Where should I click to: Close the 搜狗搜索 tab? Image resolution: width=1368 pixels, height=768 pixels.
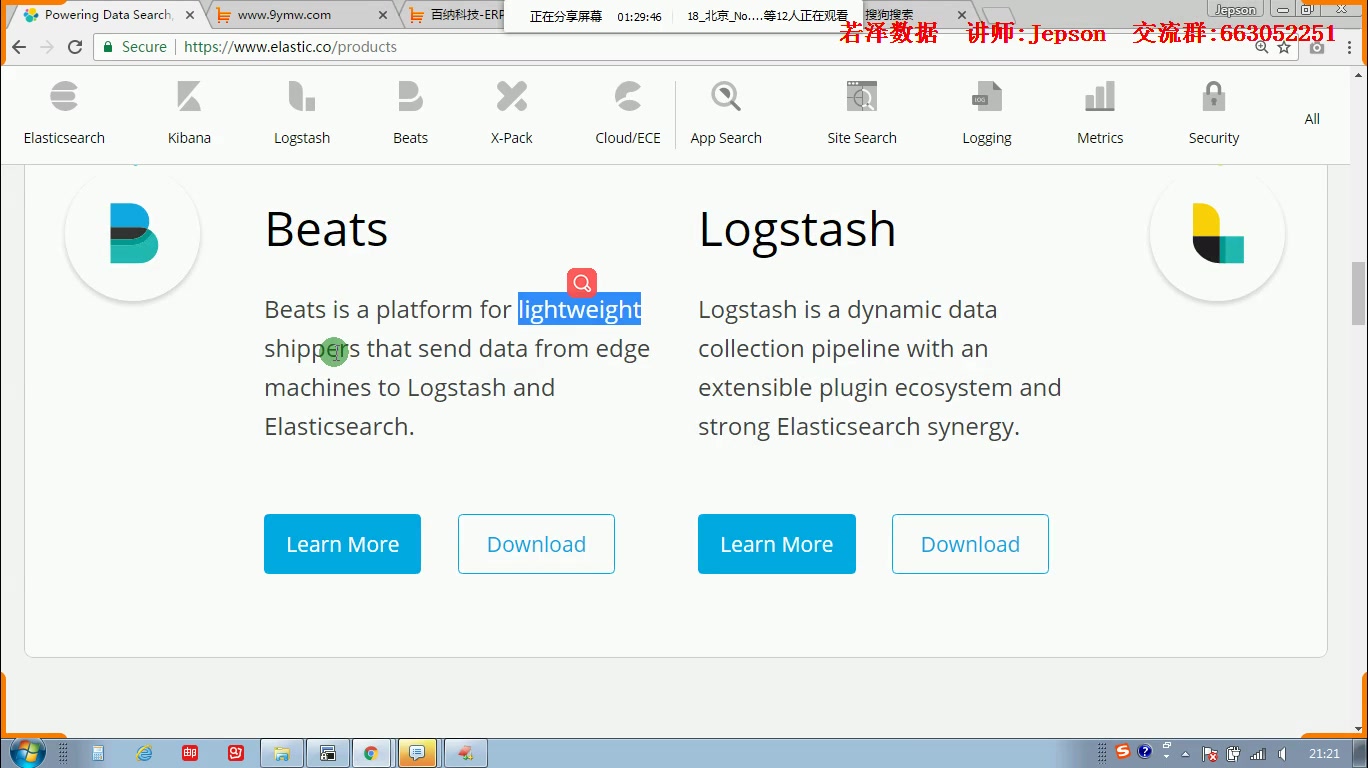click(962, 15)
